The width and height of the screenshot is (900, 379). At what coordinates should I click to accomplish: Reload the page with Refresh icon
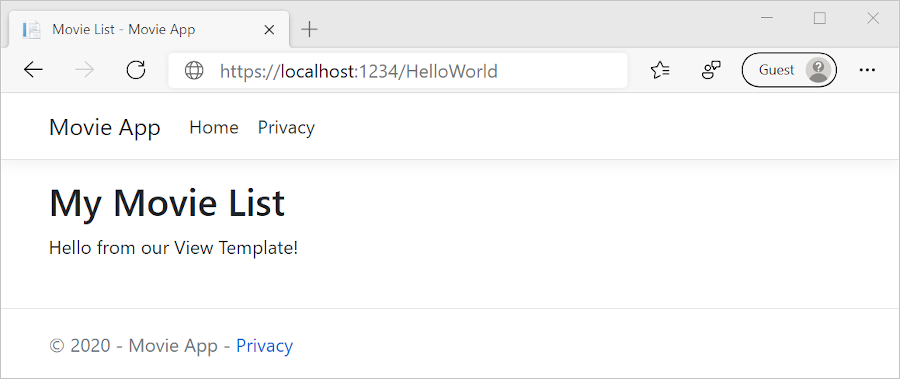(136, 71)
